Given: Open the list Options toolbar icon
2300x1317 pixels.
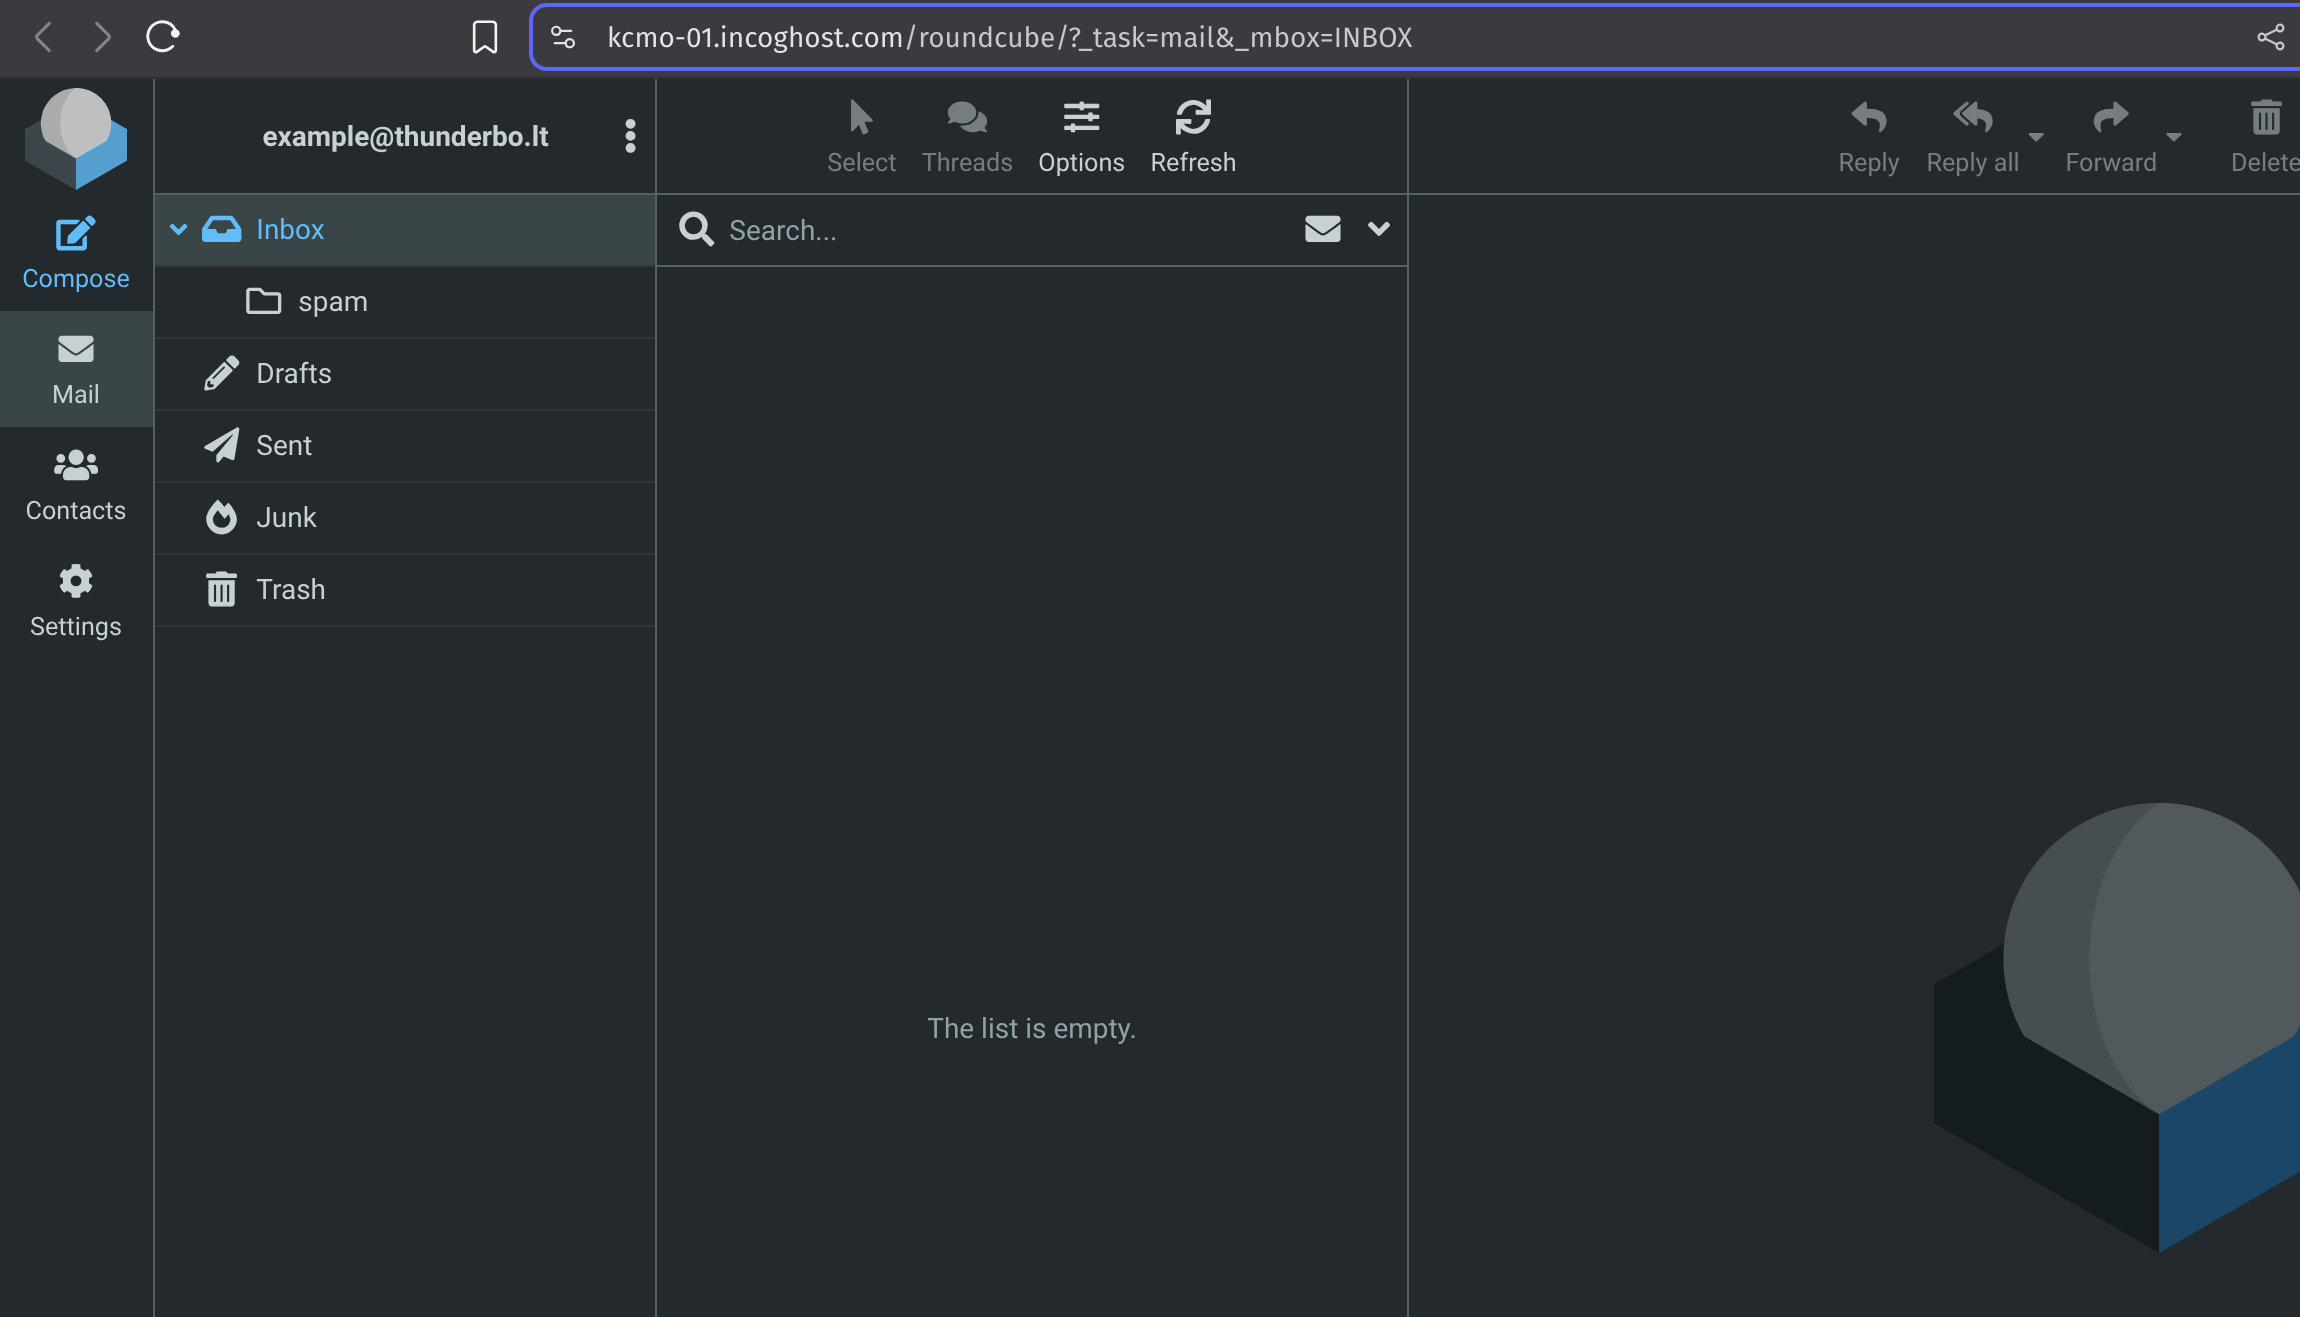Looking at the screenshot, I should [x=1081, y=118].
